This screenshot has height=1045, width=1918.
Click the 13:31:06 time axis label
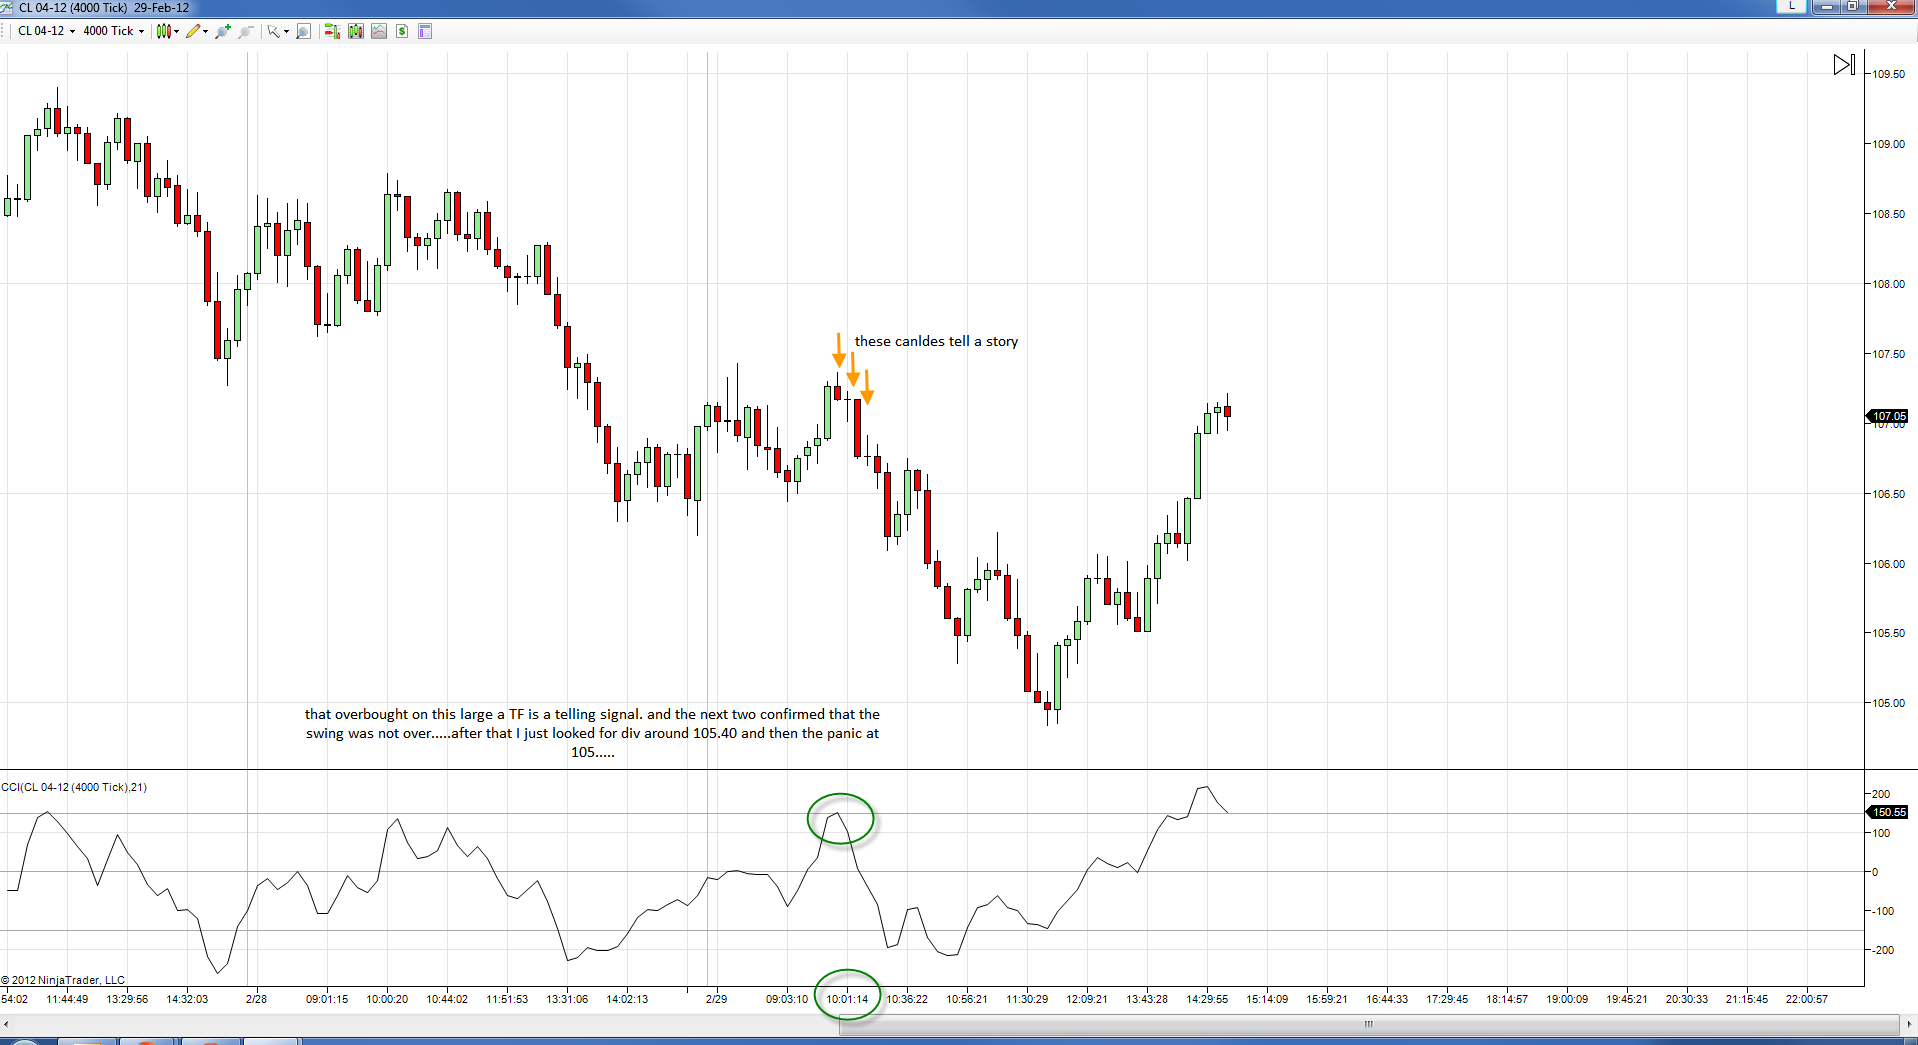[567, 999]
